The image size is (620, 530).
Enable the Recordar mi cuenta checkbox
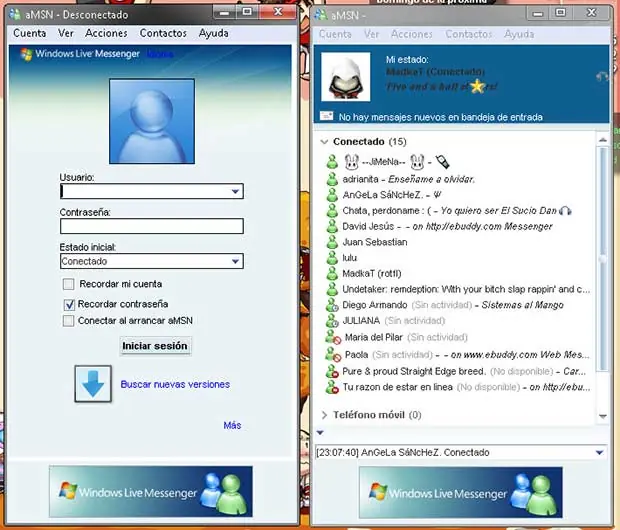point(69,285)
